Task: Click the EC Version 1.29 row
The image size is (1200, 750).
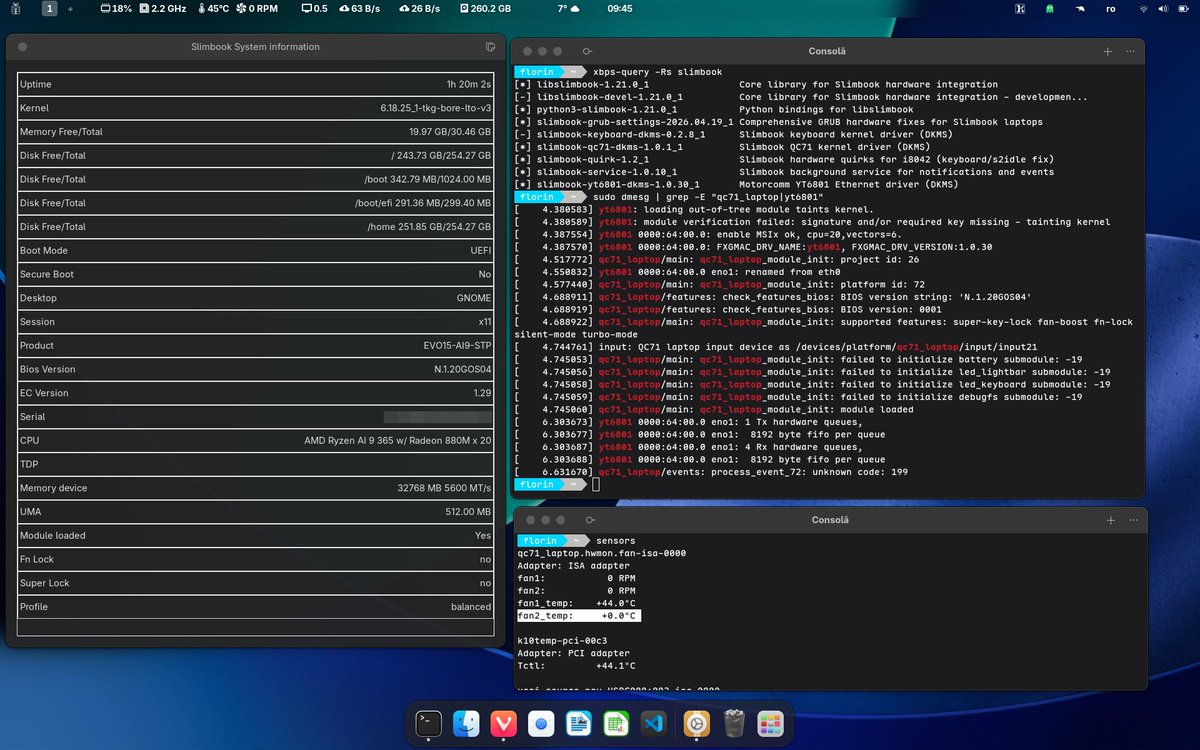Action: [255, 393]
